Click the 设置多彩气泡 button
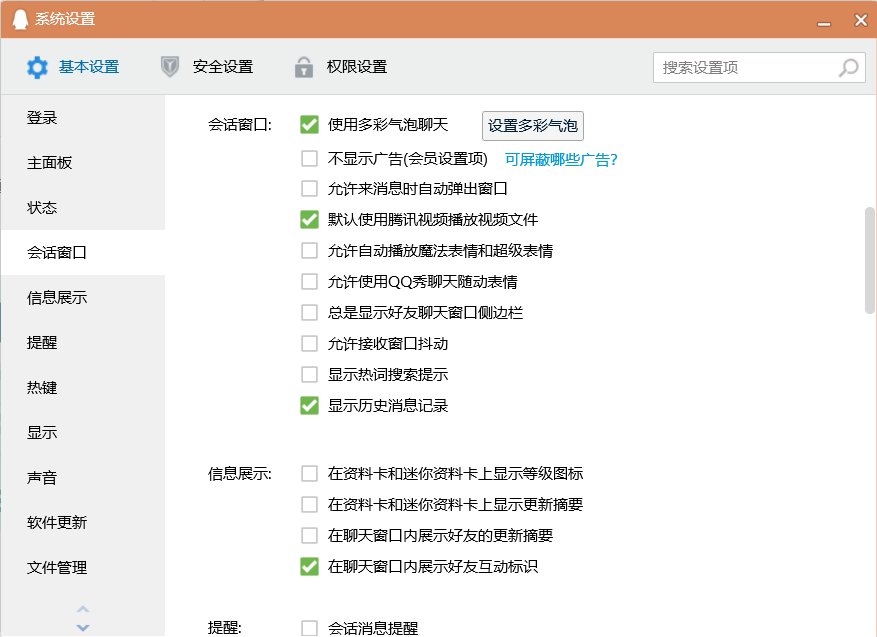Image resolution: width=877 pixels, height=637 pixels. 533,124
